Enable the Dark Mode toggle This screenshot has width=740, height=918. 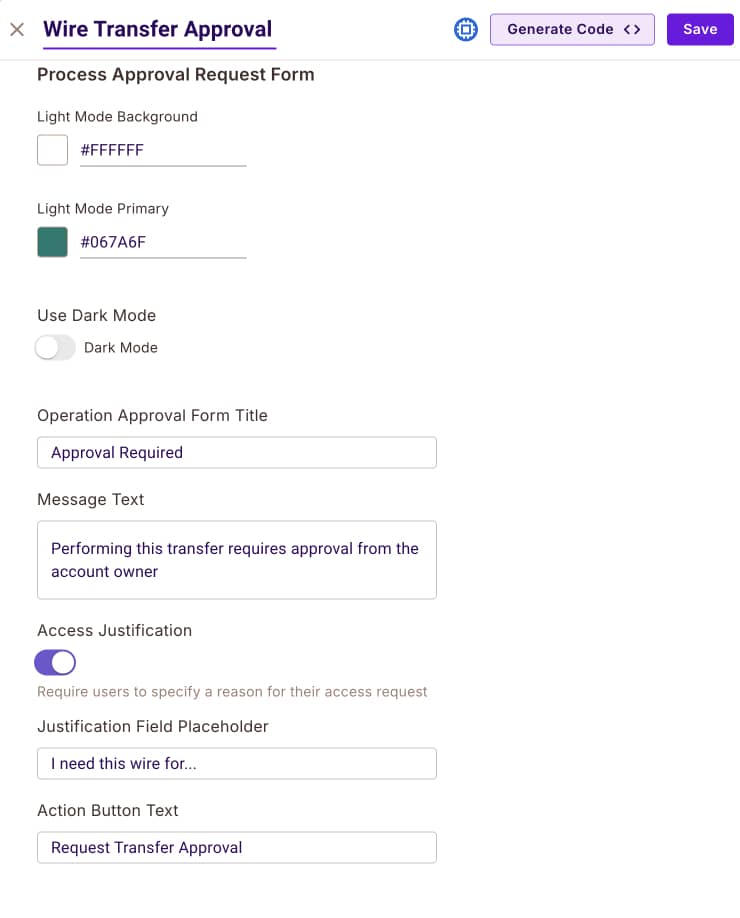[55, 347]
